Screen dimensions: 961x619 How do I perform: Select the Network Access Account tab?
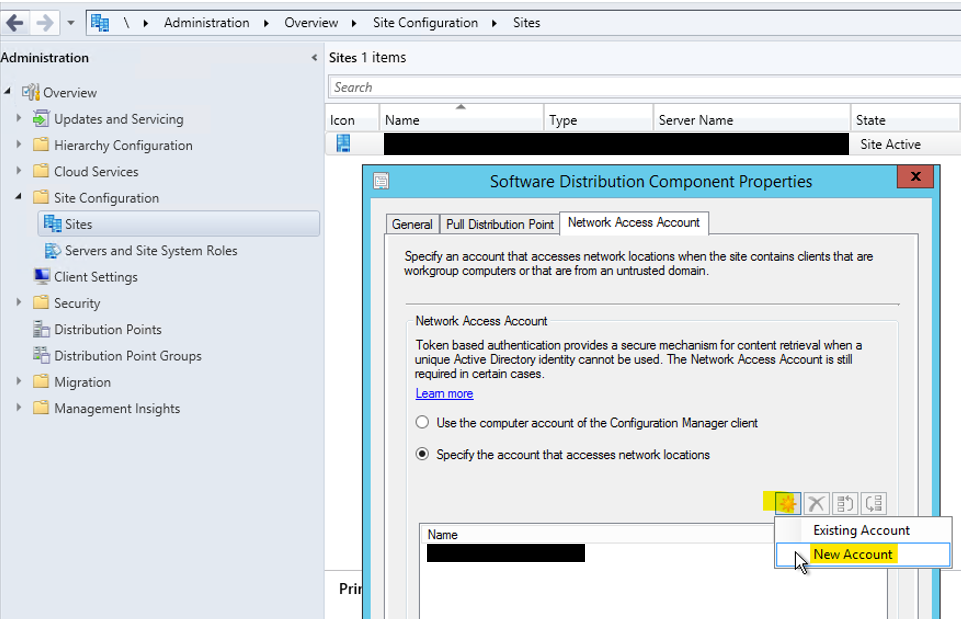click(x=634, y=222)
